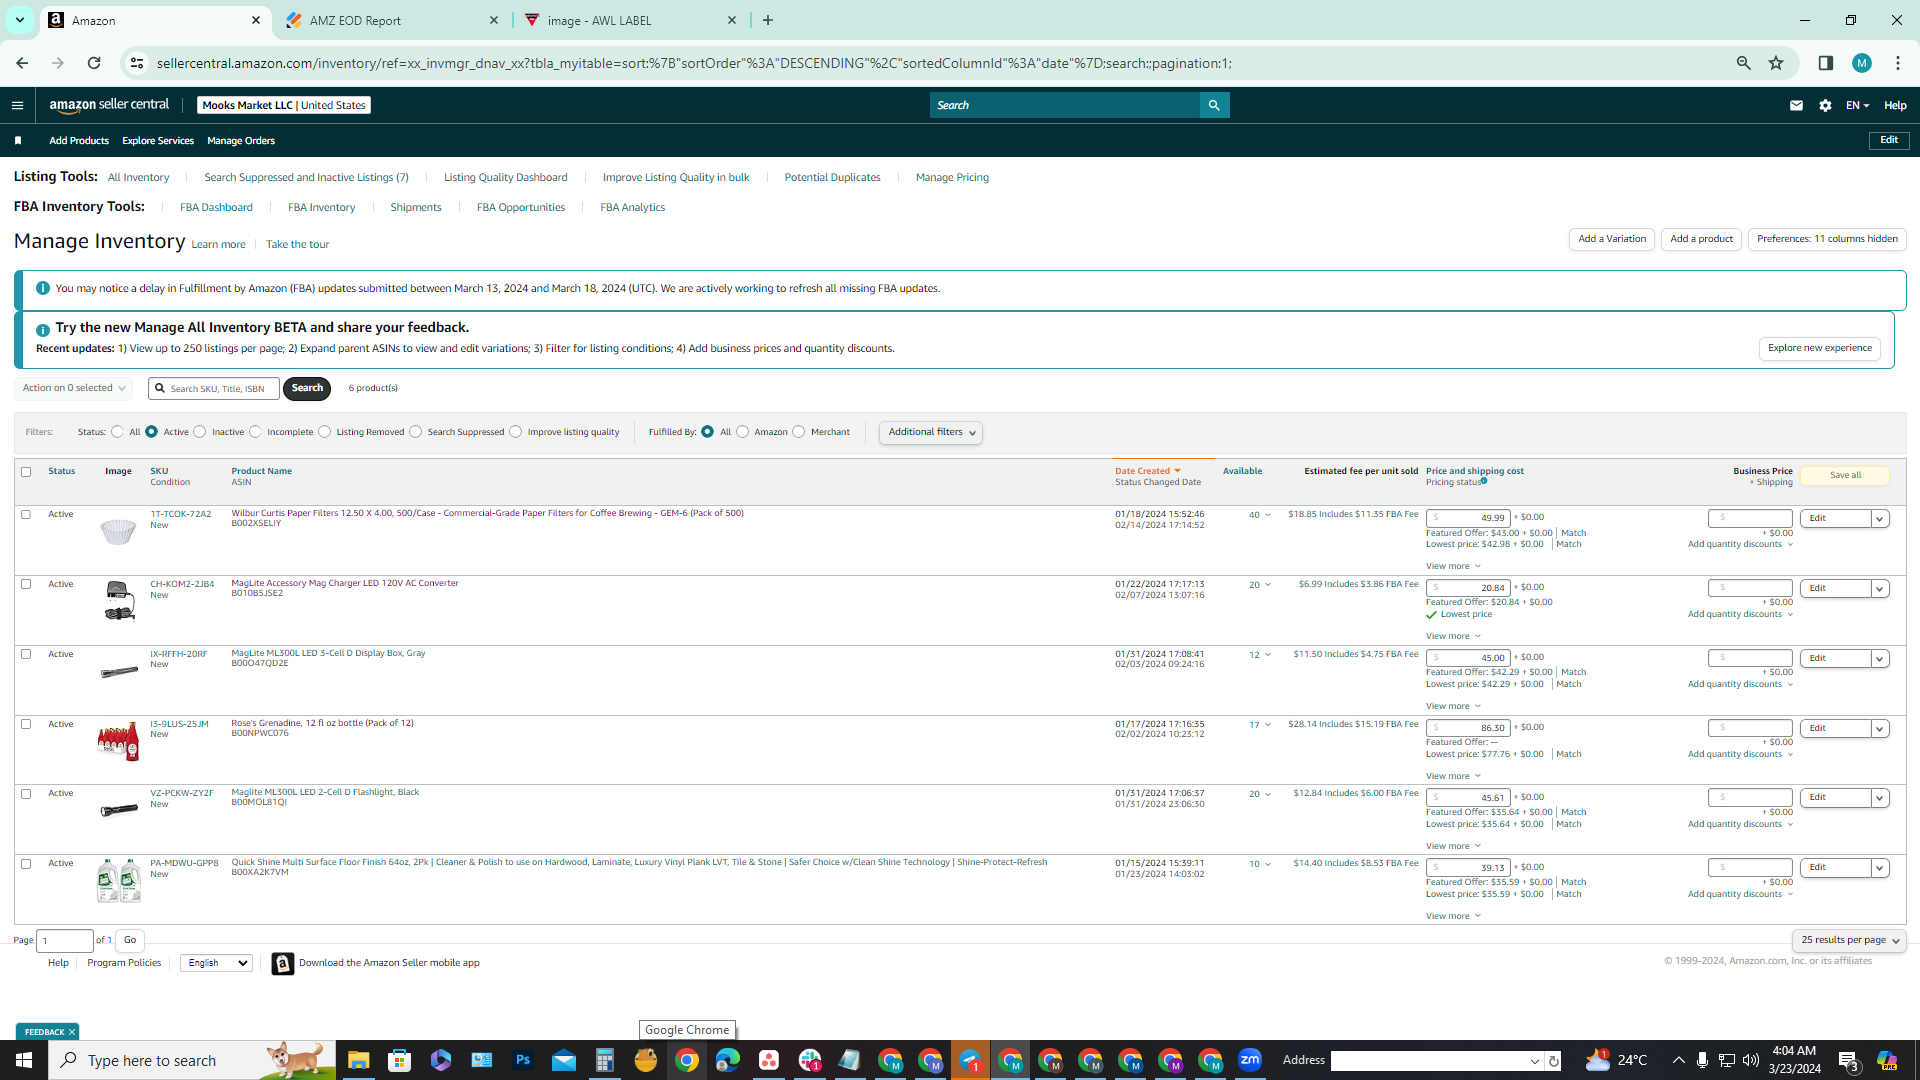Open the Shipments FBA tool
The height and width of the screenshot is (1080, 1920).
(416, 208)
